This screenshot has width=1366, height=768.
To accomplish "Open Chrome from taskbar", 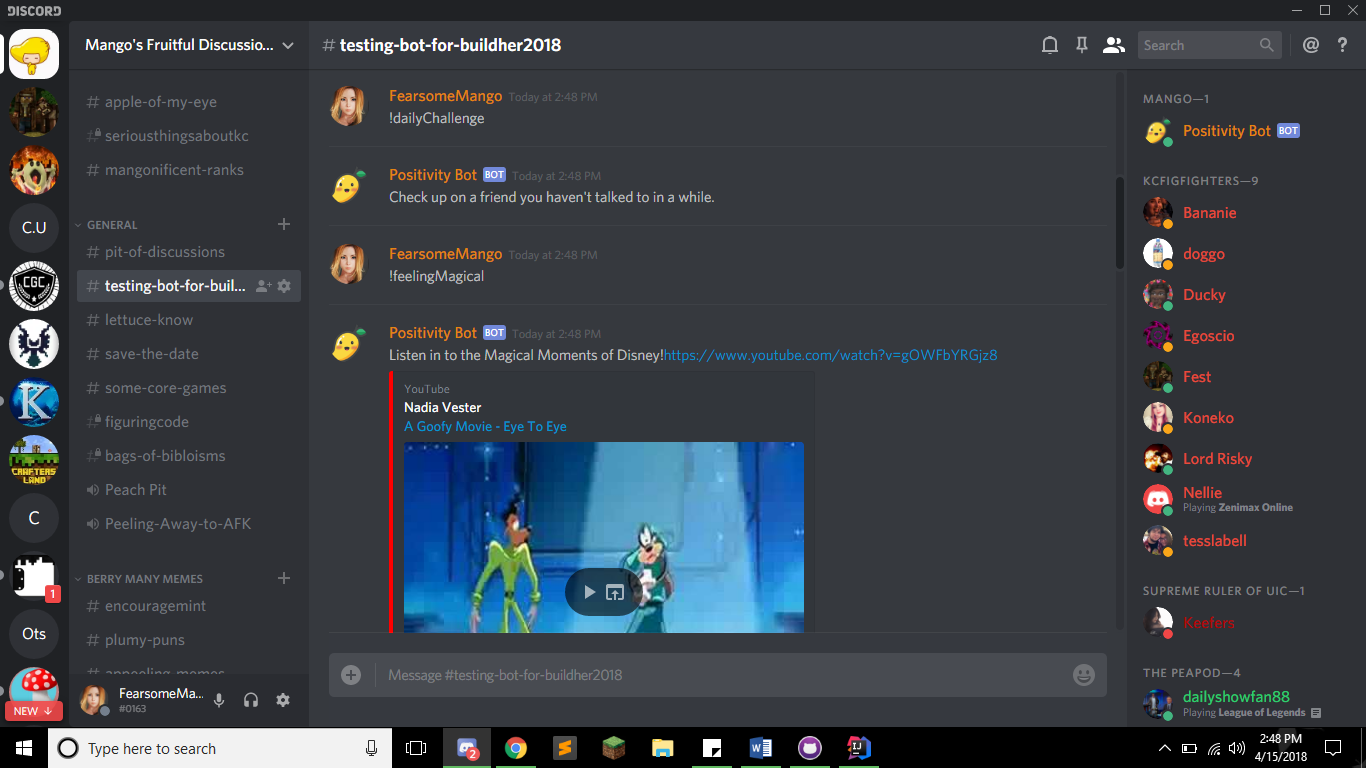I will [x=516, y=748].
